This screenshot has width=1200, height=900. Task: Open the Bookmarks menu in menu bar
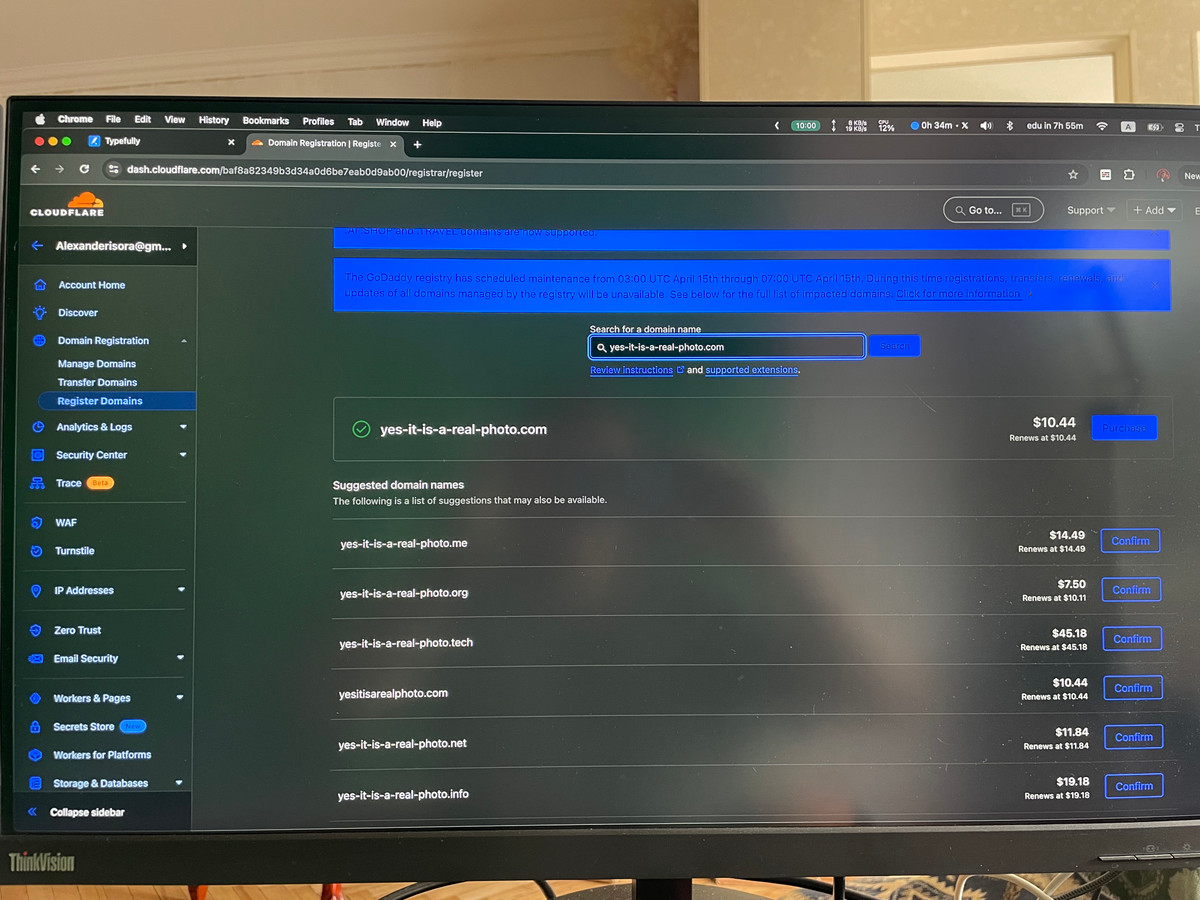[x=265, y=121]
